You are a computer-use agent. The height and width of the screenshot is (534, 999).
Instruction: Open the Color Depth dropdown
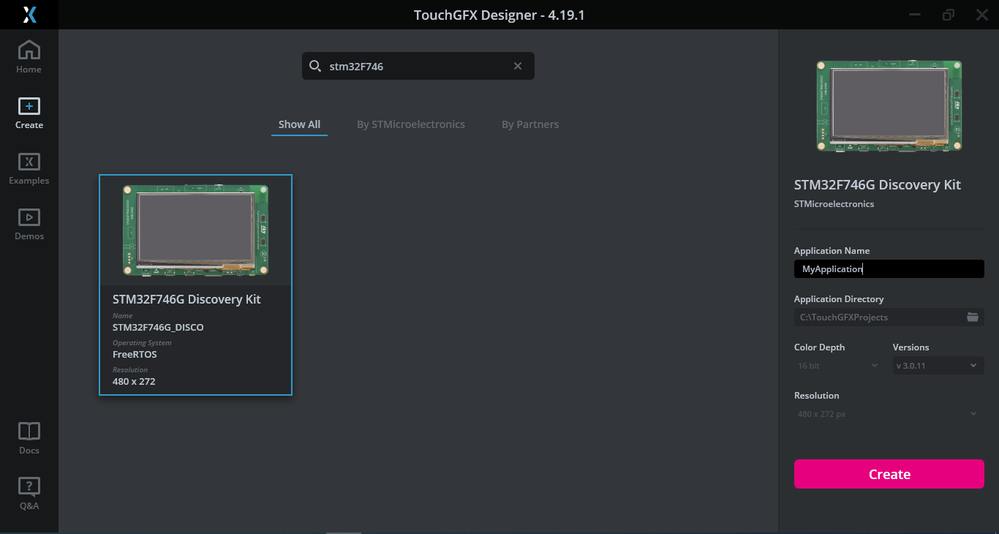[838, 365]
